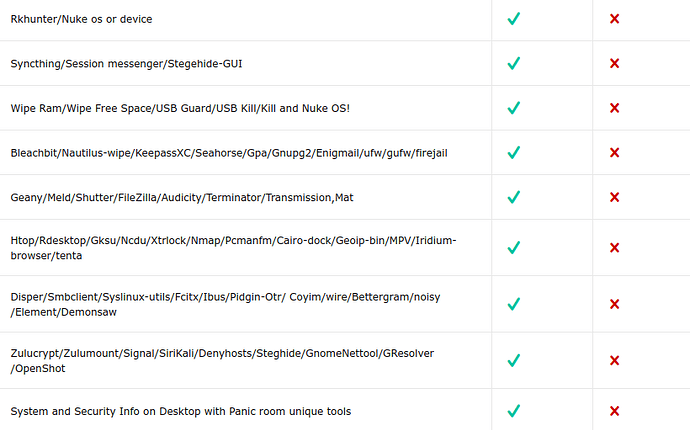Click red X in Wipe Ram row
Viewport: 690px width, 430px height.
(614, 108)
